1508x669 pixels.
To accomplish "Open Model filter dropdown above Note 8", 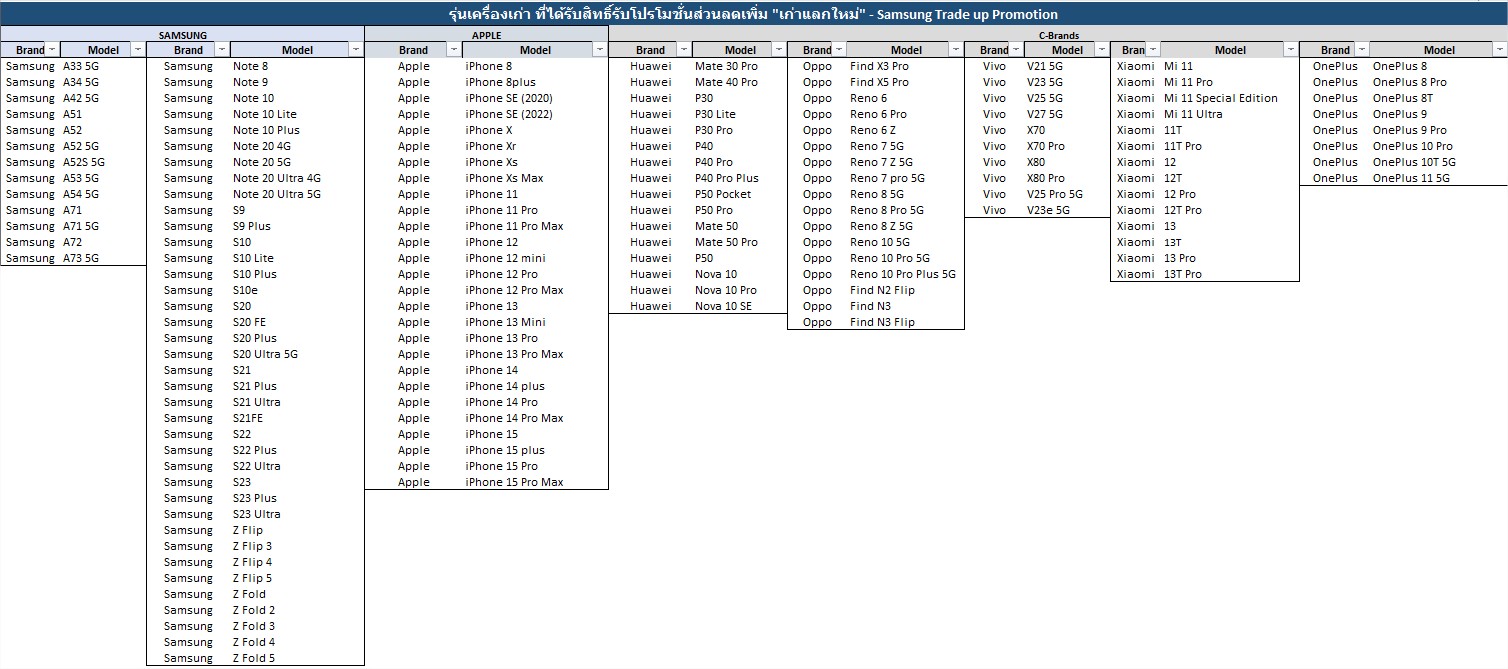I will (356, 50).
